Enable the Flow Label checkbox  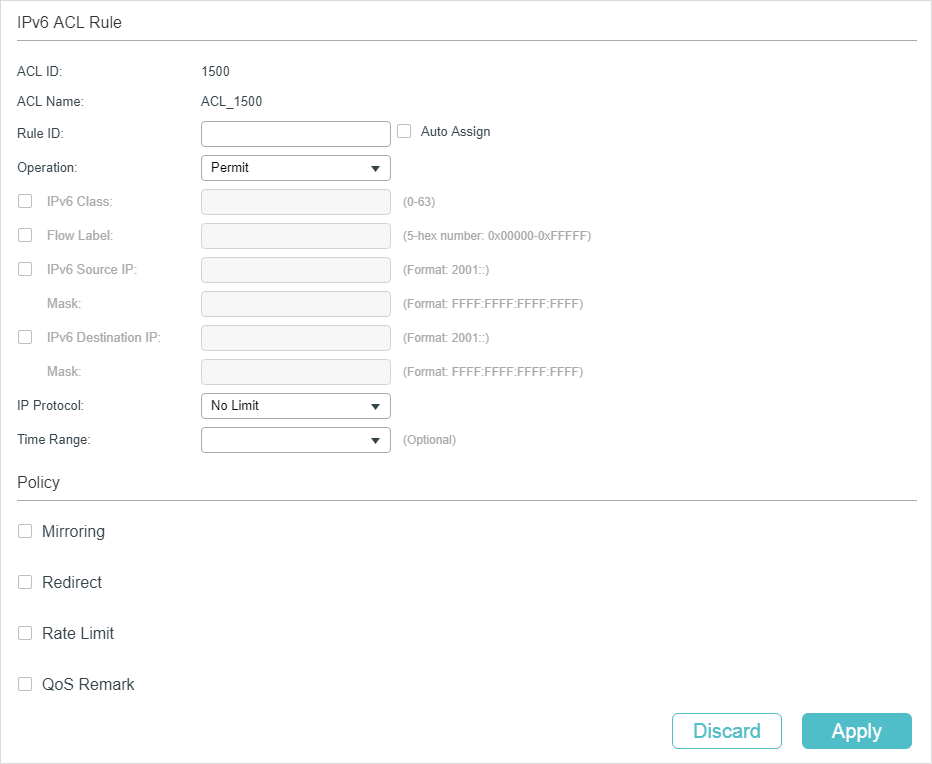pyautogui.click(x=25, y=235)
